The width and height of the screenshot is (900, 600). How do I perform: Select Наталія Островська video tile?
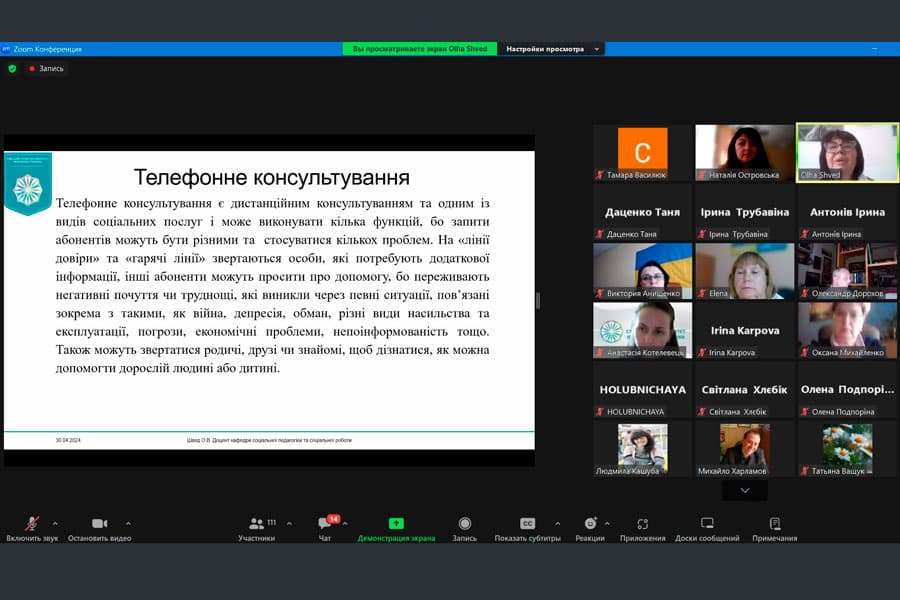tap(744, 152)
